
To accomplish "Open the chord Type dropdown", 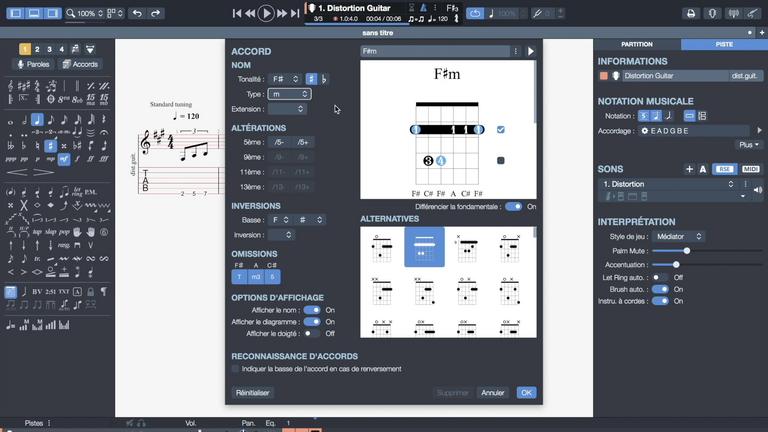I will point(290,94).
